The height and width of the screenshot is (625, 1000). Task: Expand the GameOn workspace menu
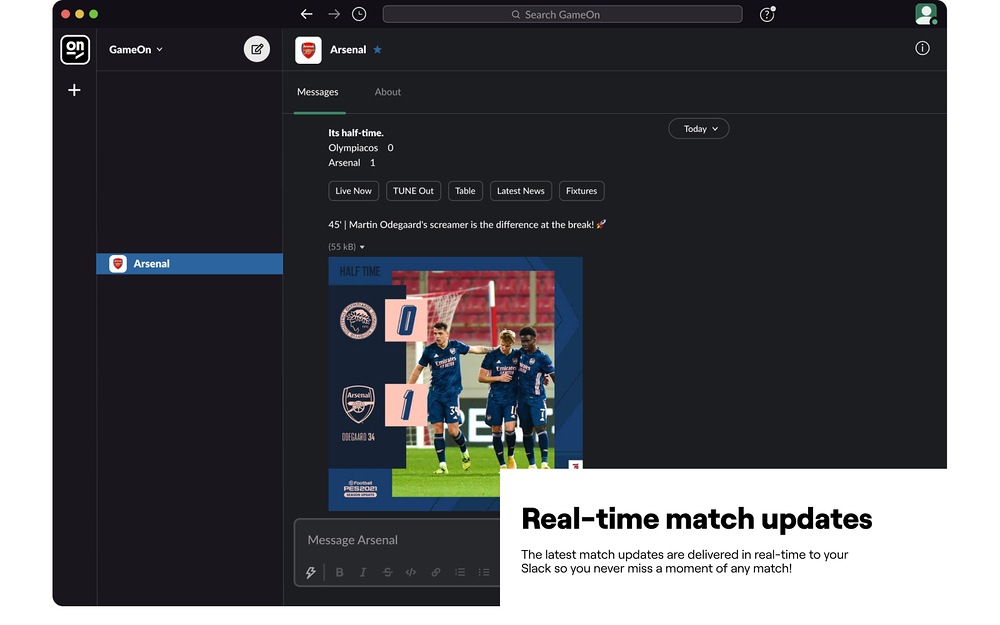click(136, 49)
